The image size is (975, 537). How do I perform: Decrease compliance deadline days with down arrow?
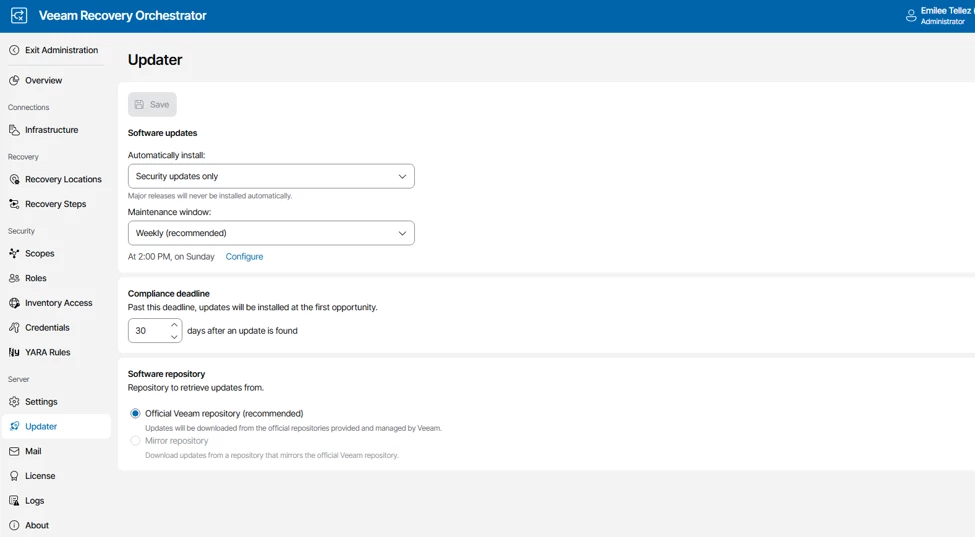(174, 336)
